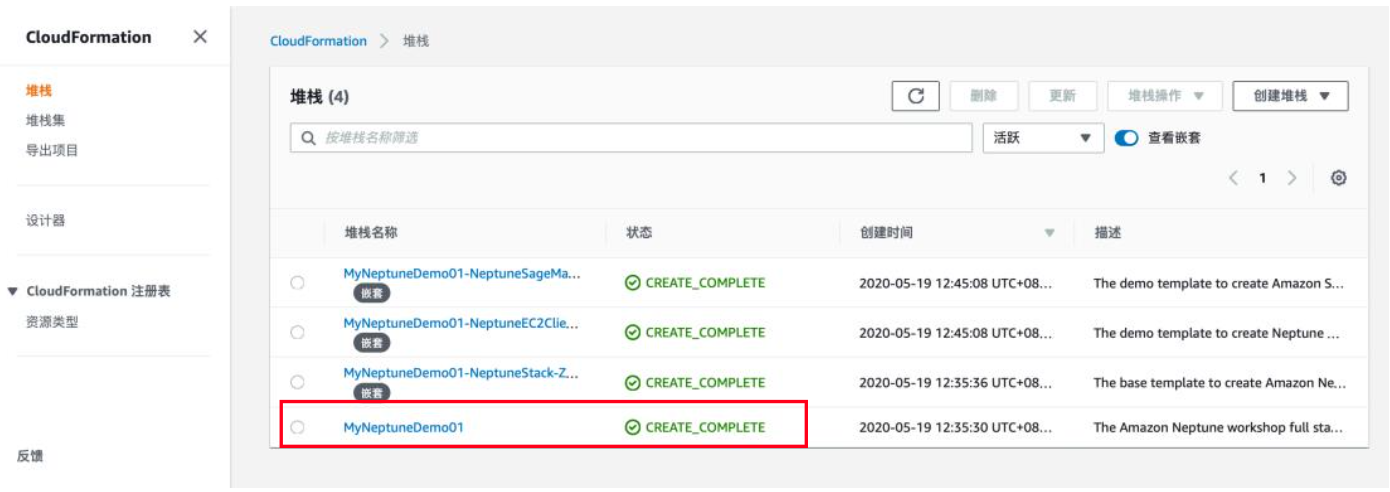Select radio for MyNeptuneDemo01-NeptuneStack-Z stack
Image resolution: width=1390 pixels, height=492 pixels.
pyautogui.click(x=297, y=382)
